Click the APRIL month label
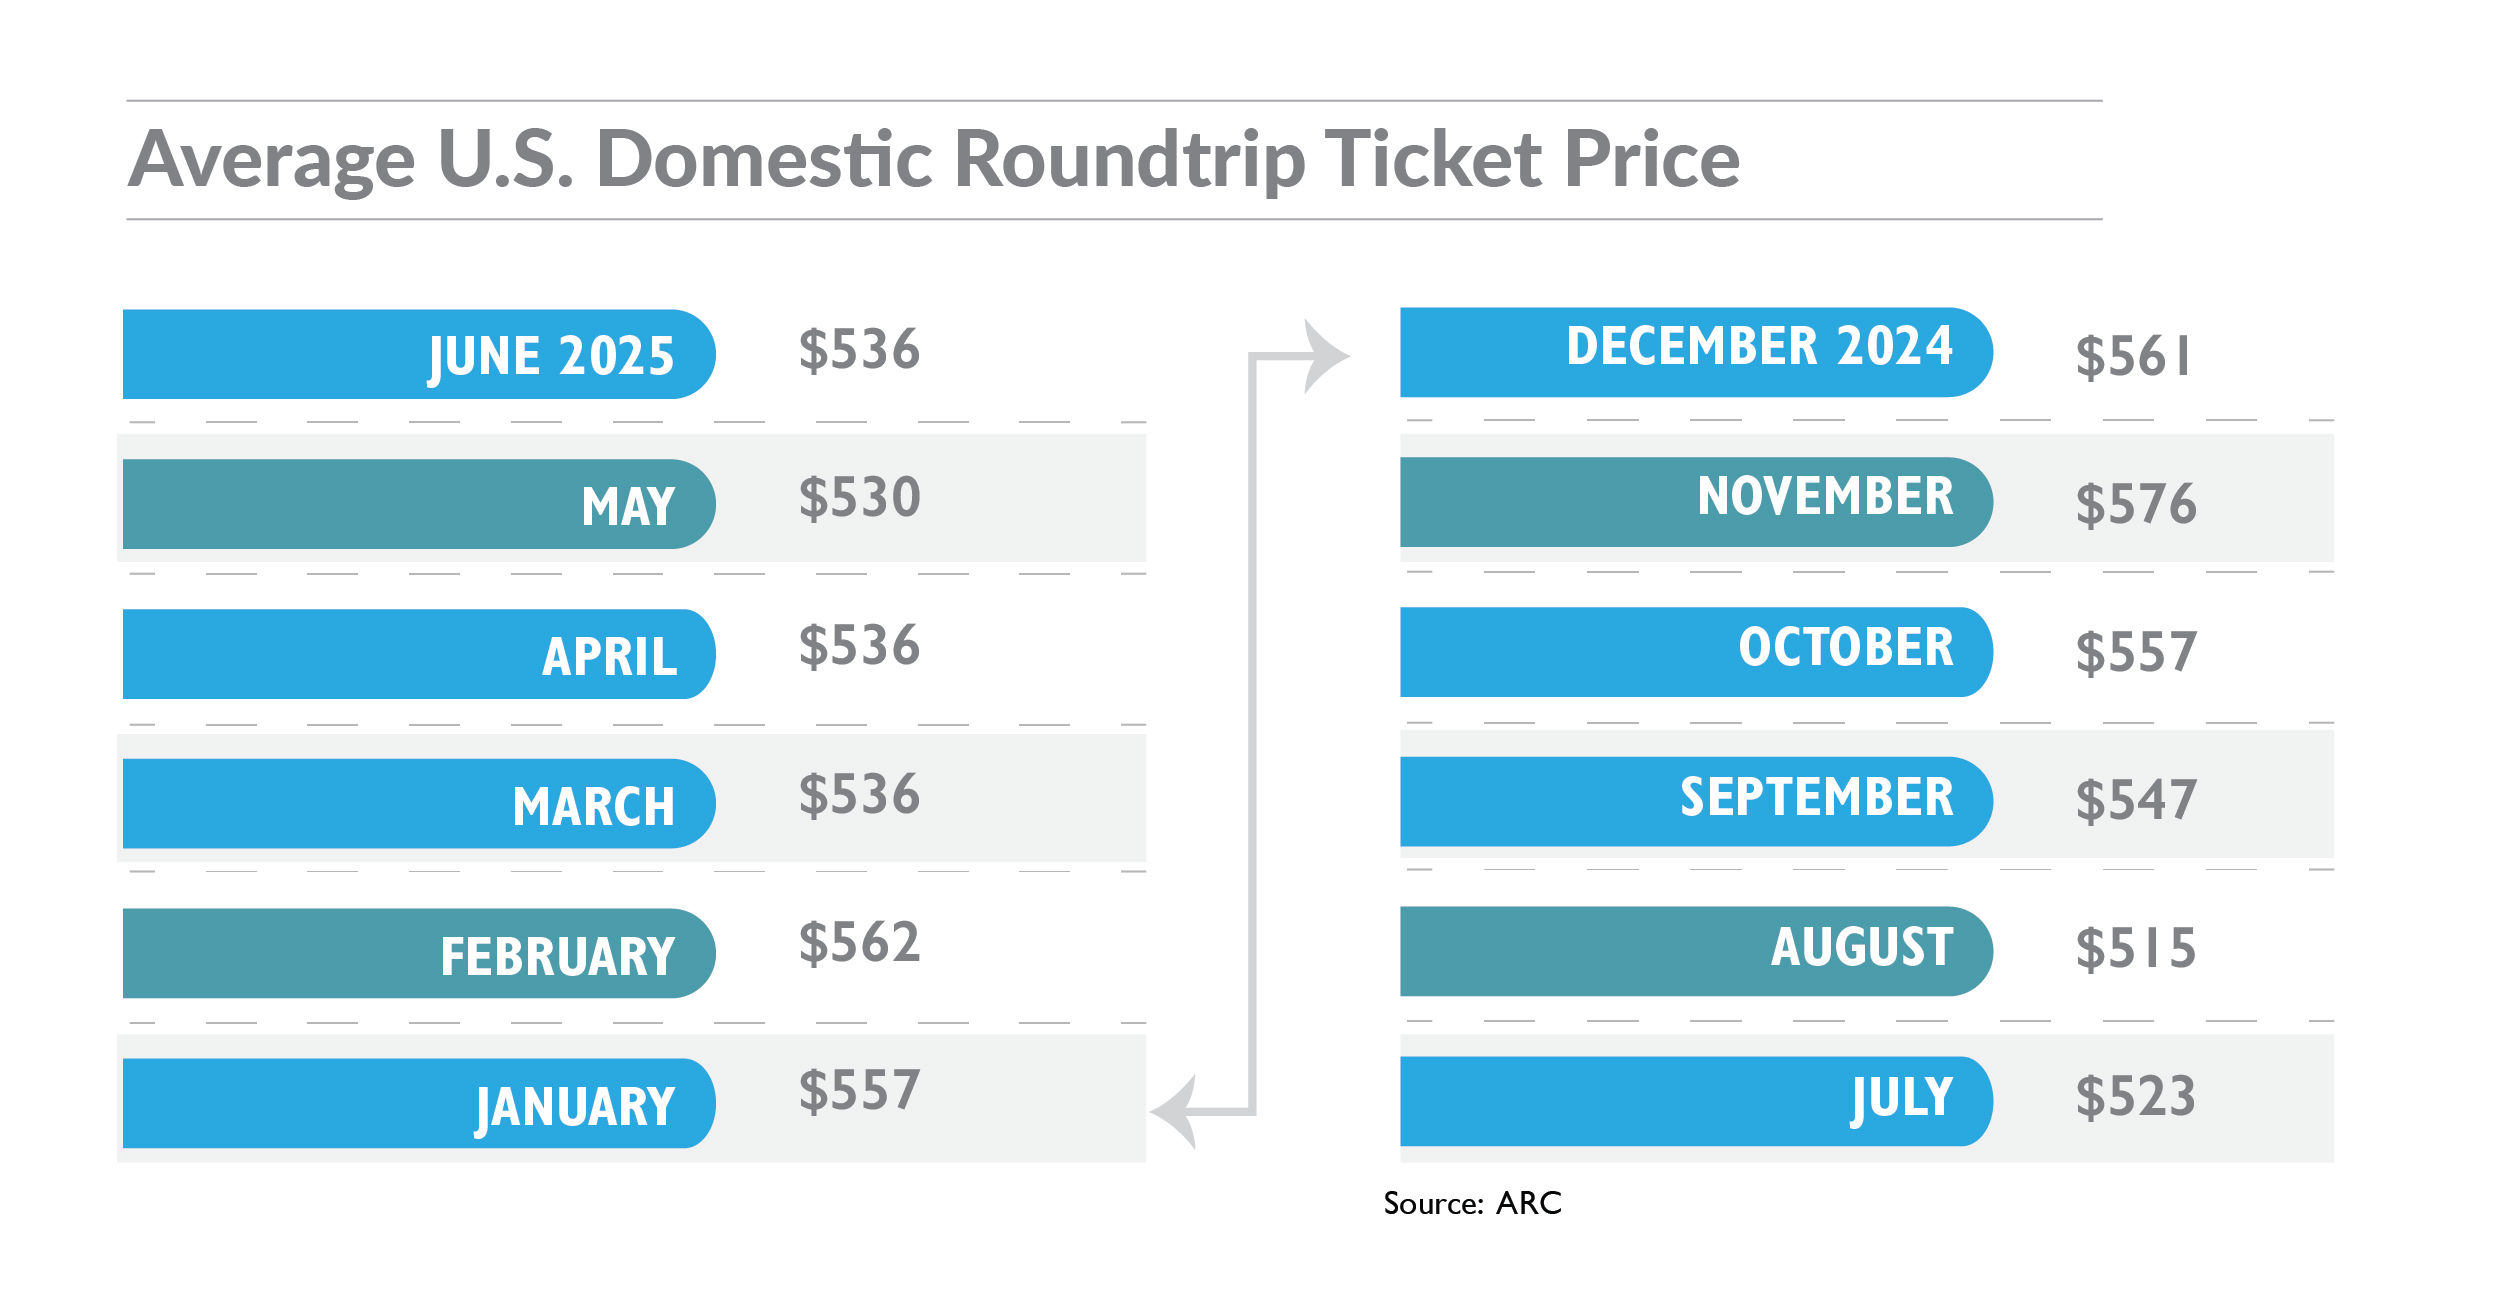The width and height of the screenshot is (2500, 1292). 609,657
